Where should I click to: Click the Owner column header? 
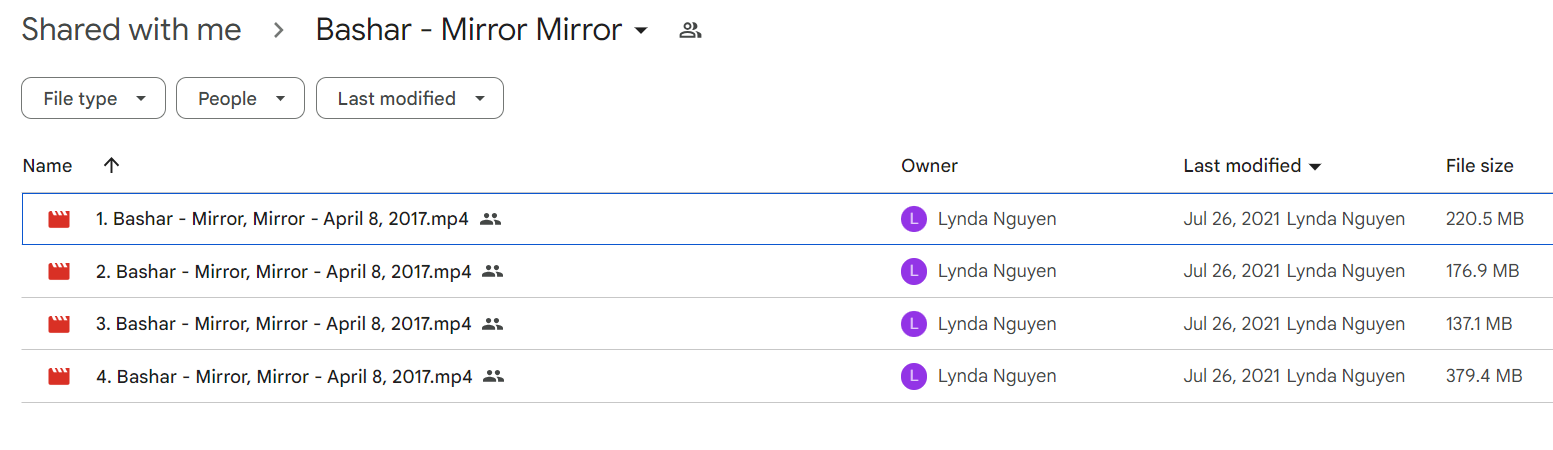(929, 166)
